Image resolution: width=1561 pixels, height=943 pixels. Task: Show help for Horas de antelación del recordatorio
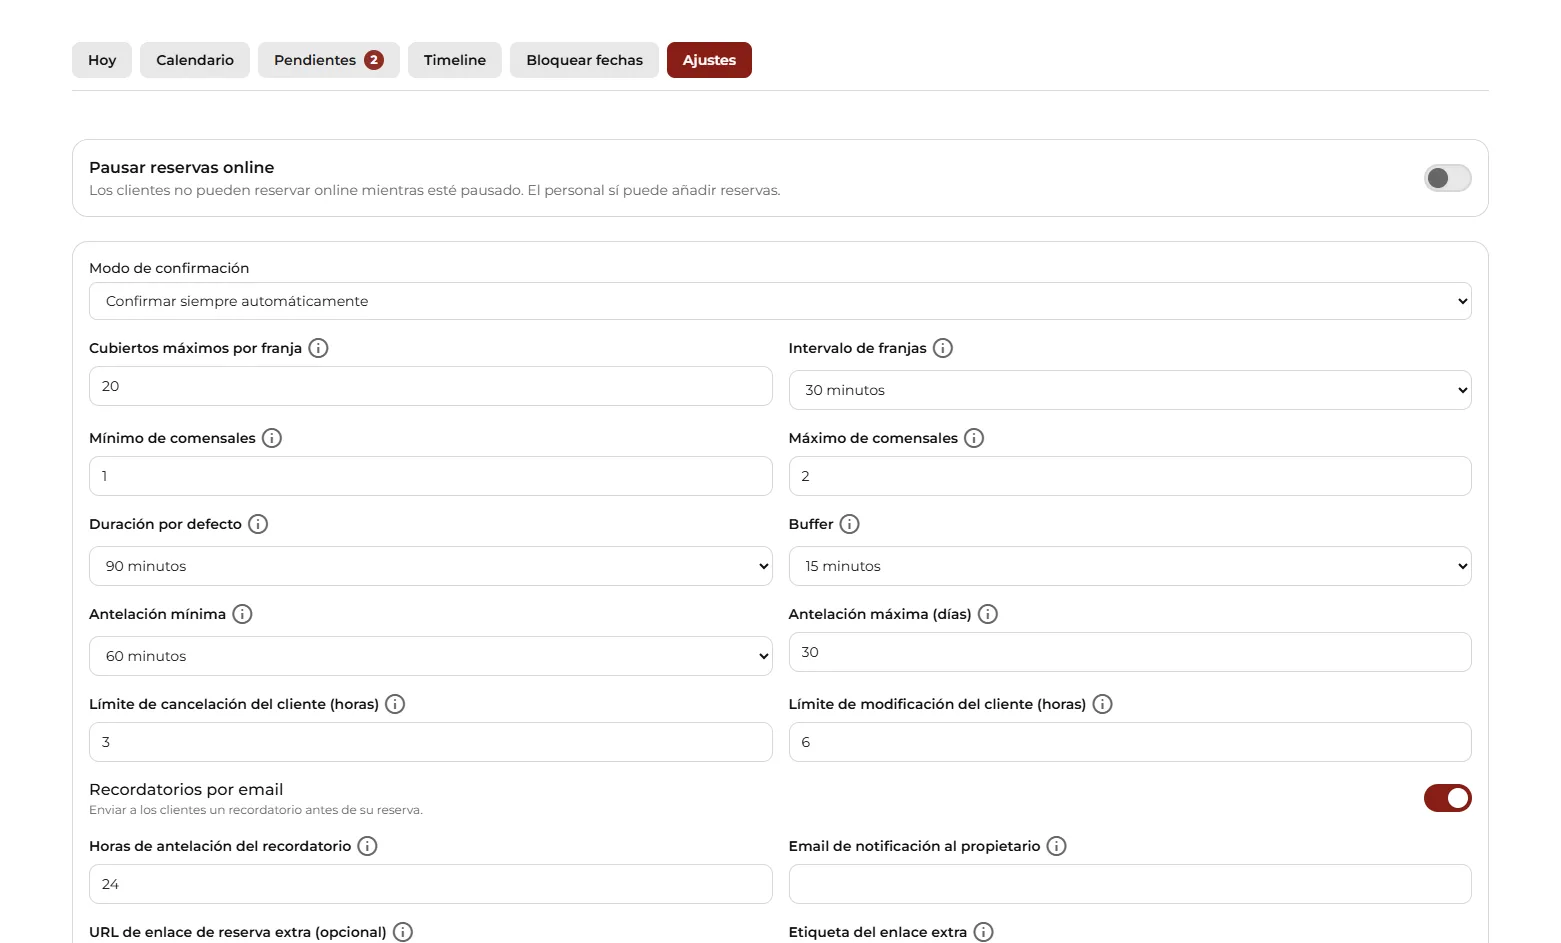click(x=368, y=846)
